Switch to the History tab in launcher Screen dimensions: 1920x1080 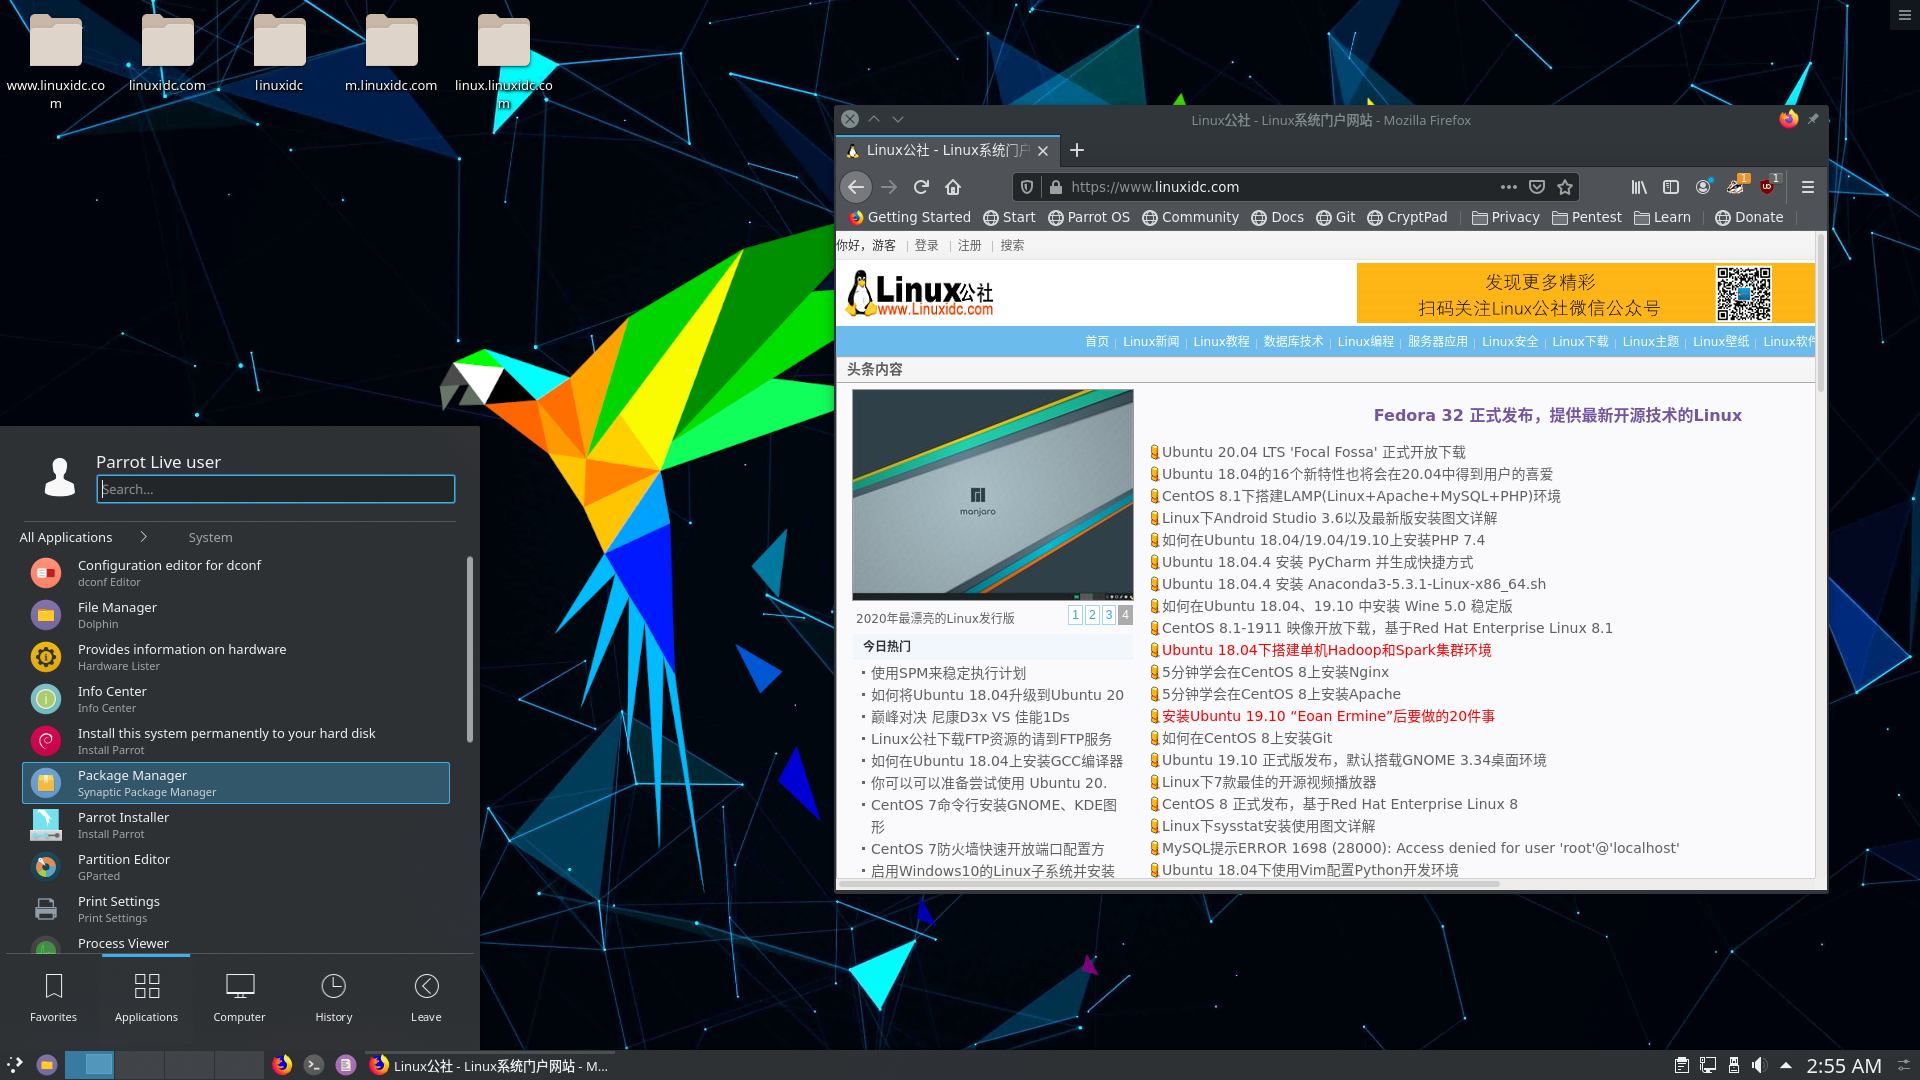[x=333, y=997]
